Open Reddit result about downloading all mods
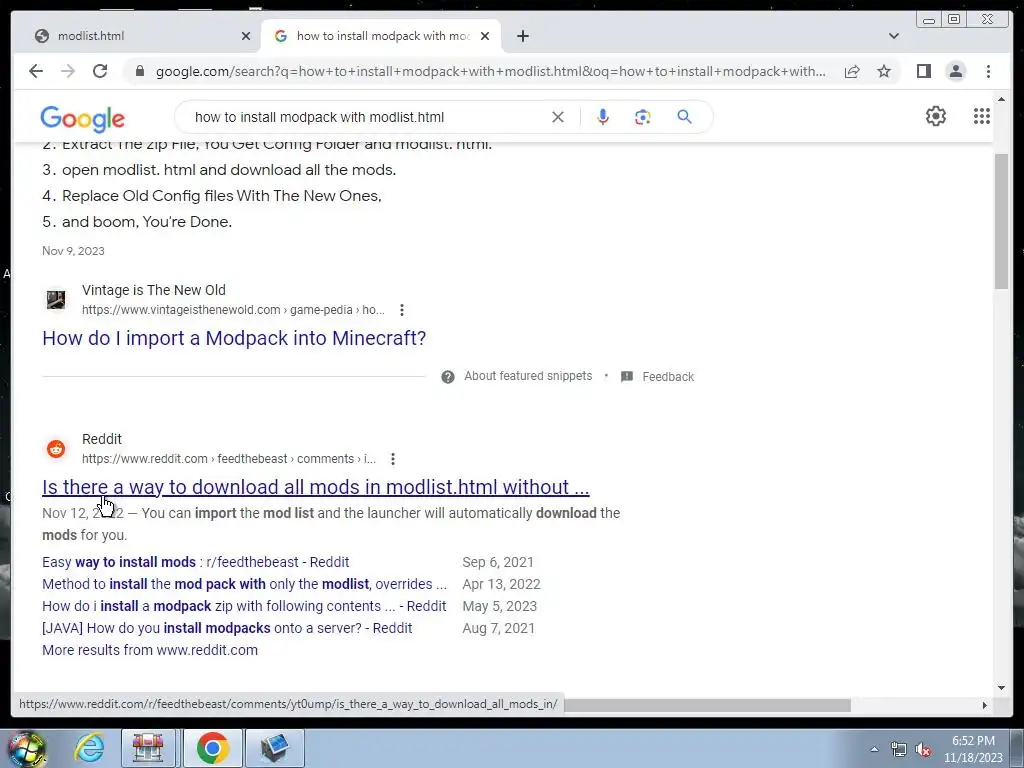 click(x=315, y=487)
